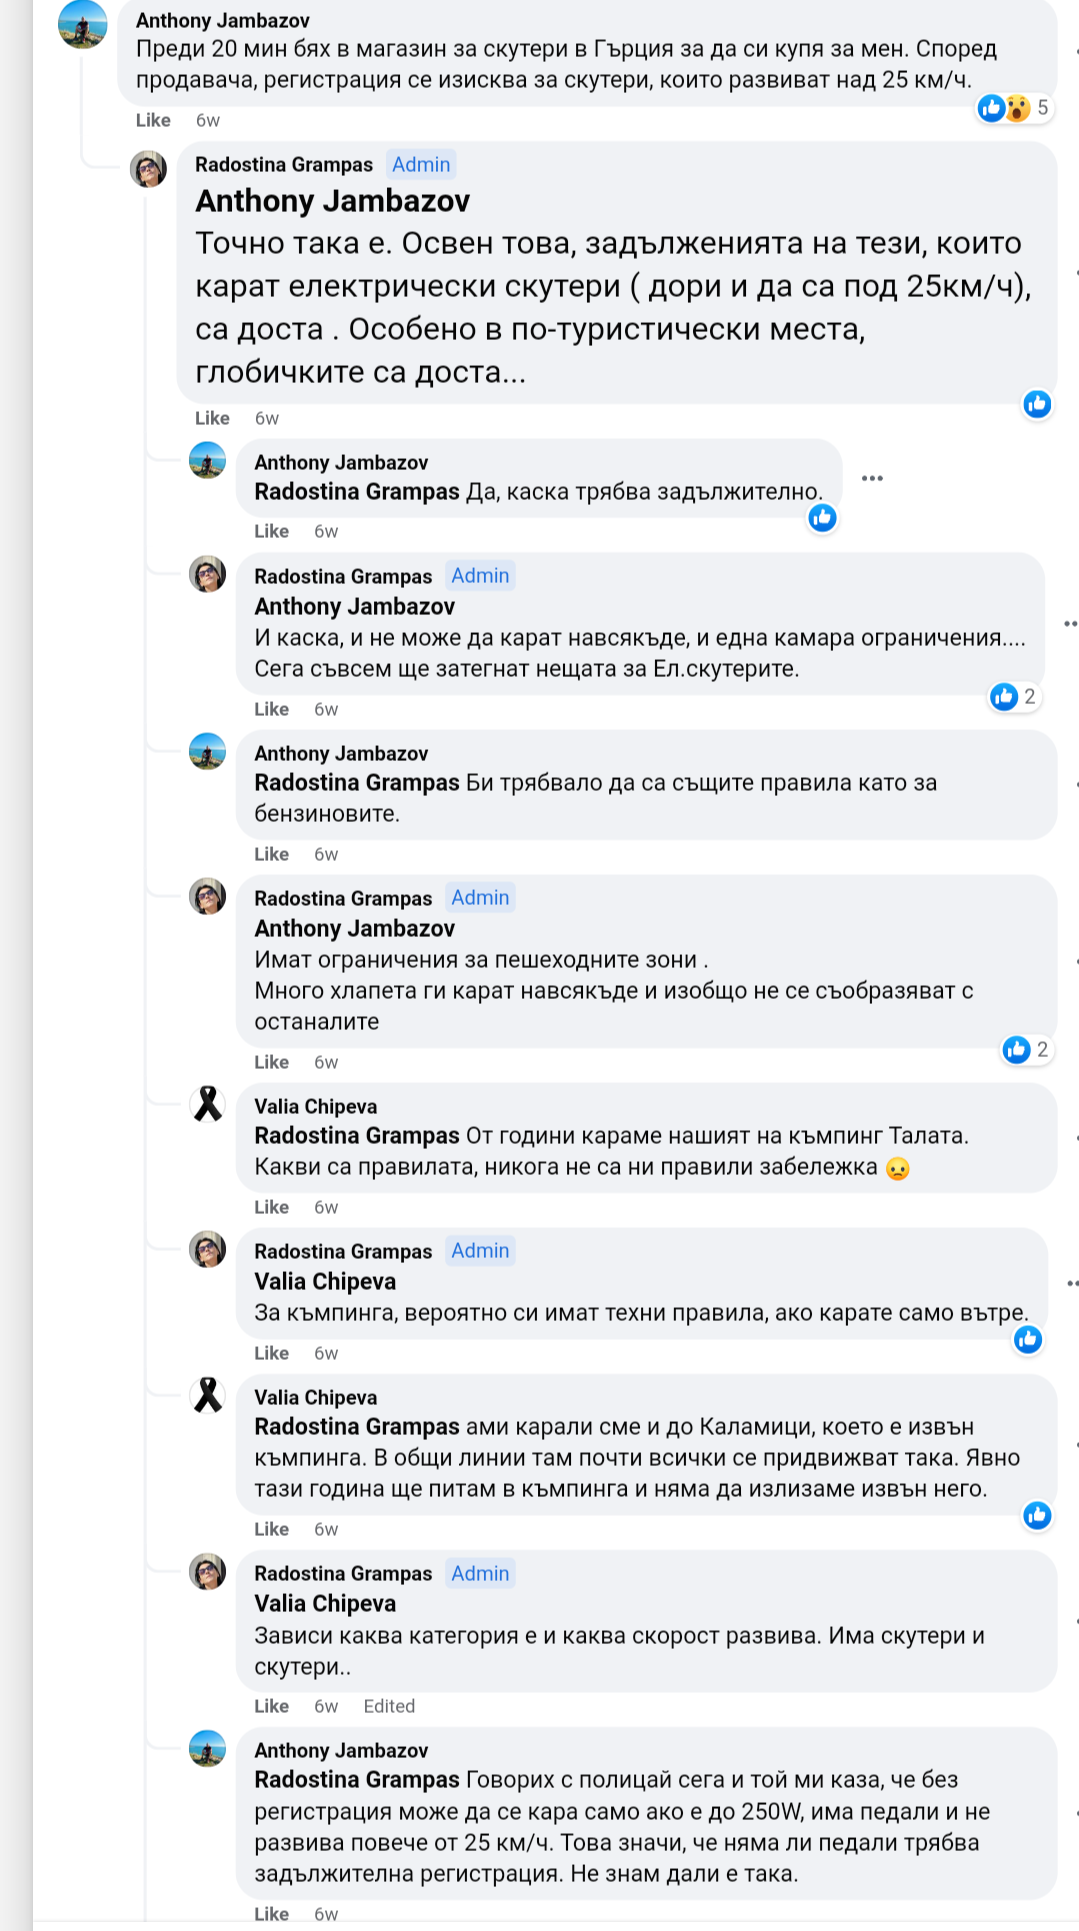Click the 6w timestamp under the top comment
This screenshot has height=1931, width=1079.
(208, 120)
